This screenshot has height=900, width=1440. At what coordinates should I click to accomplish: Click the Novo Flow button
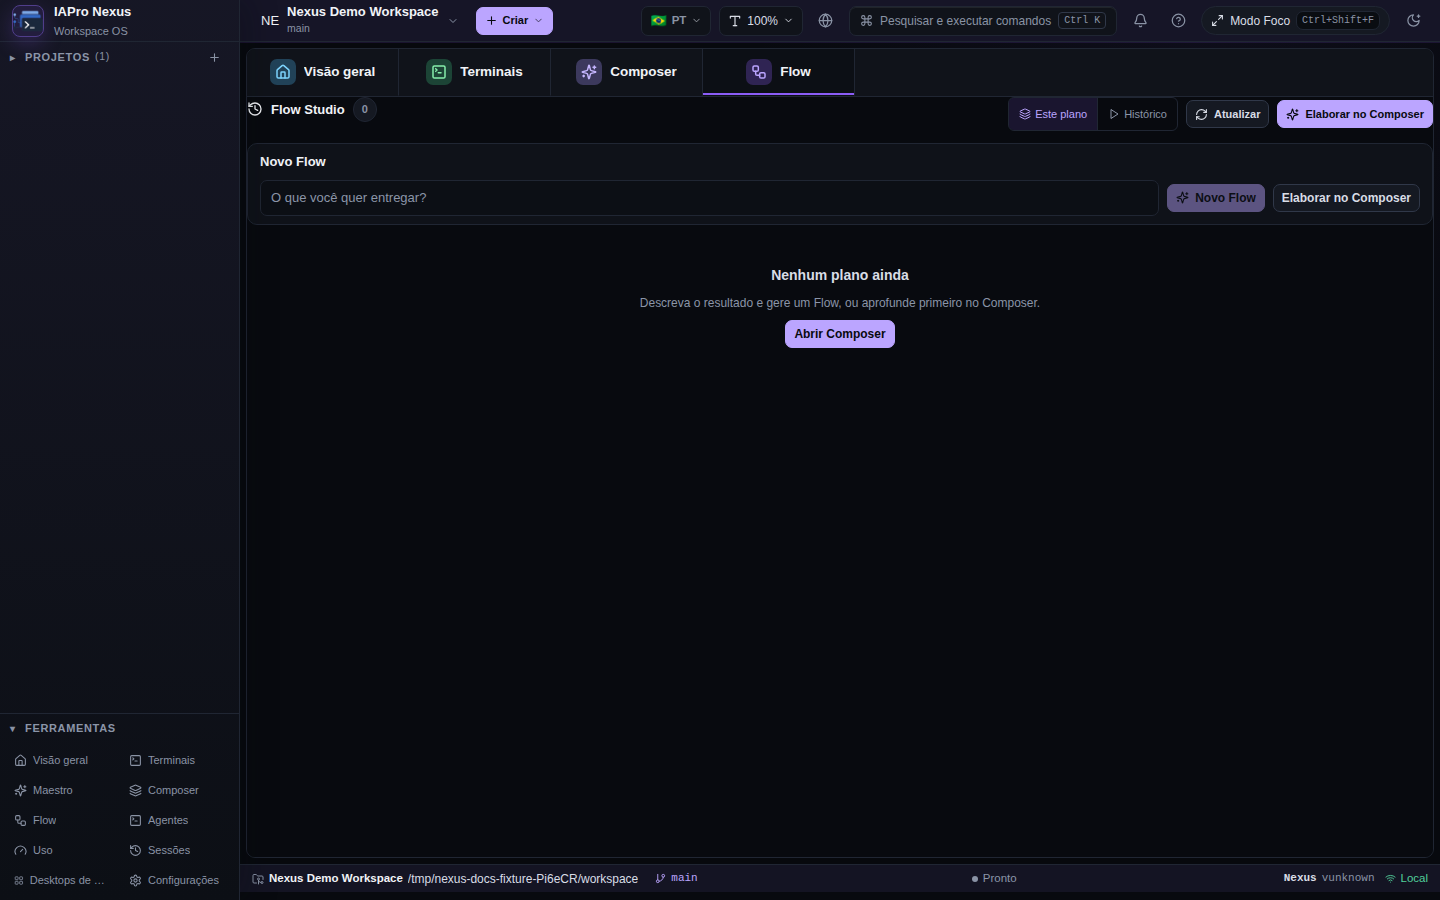pos(1216,198)
